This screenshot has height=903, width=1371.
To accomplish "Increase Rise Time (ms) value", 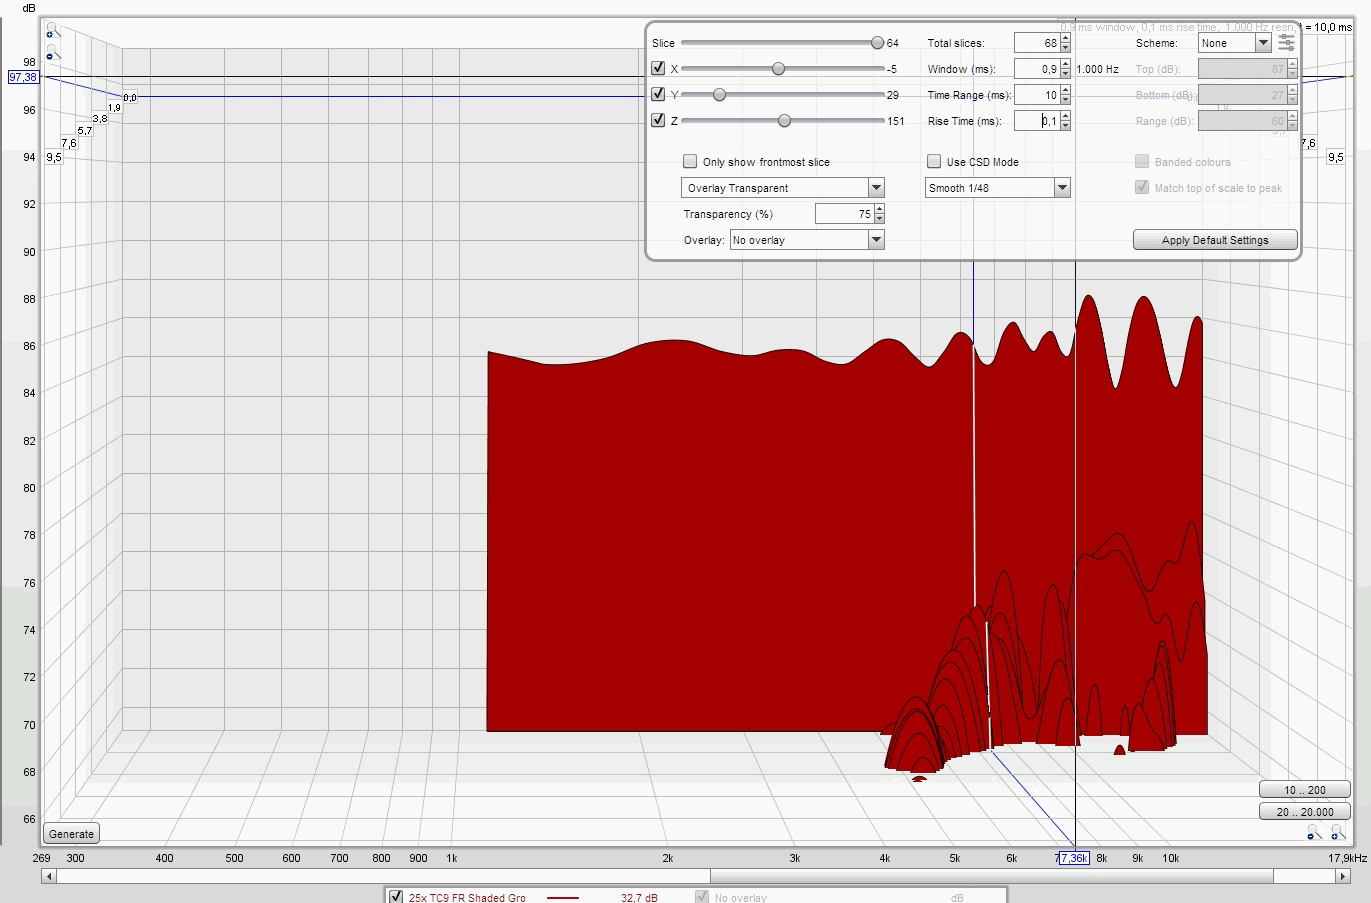I will click(1065, 116).
